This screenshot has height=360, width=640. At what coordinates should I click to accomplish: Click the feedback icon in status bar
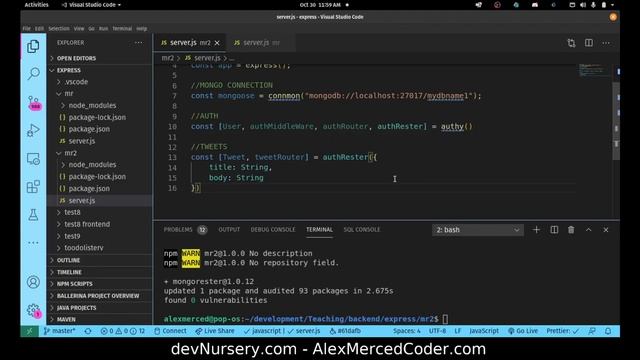(x=592, y=331)
